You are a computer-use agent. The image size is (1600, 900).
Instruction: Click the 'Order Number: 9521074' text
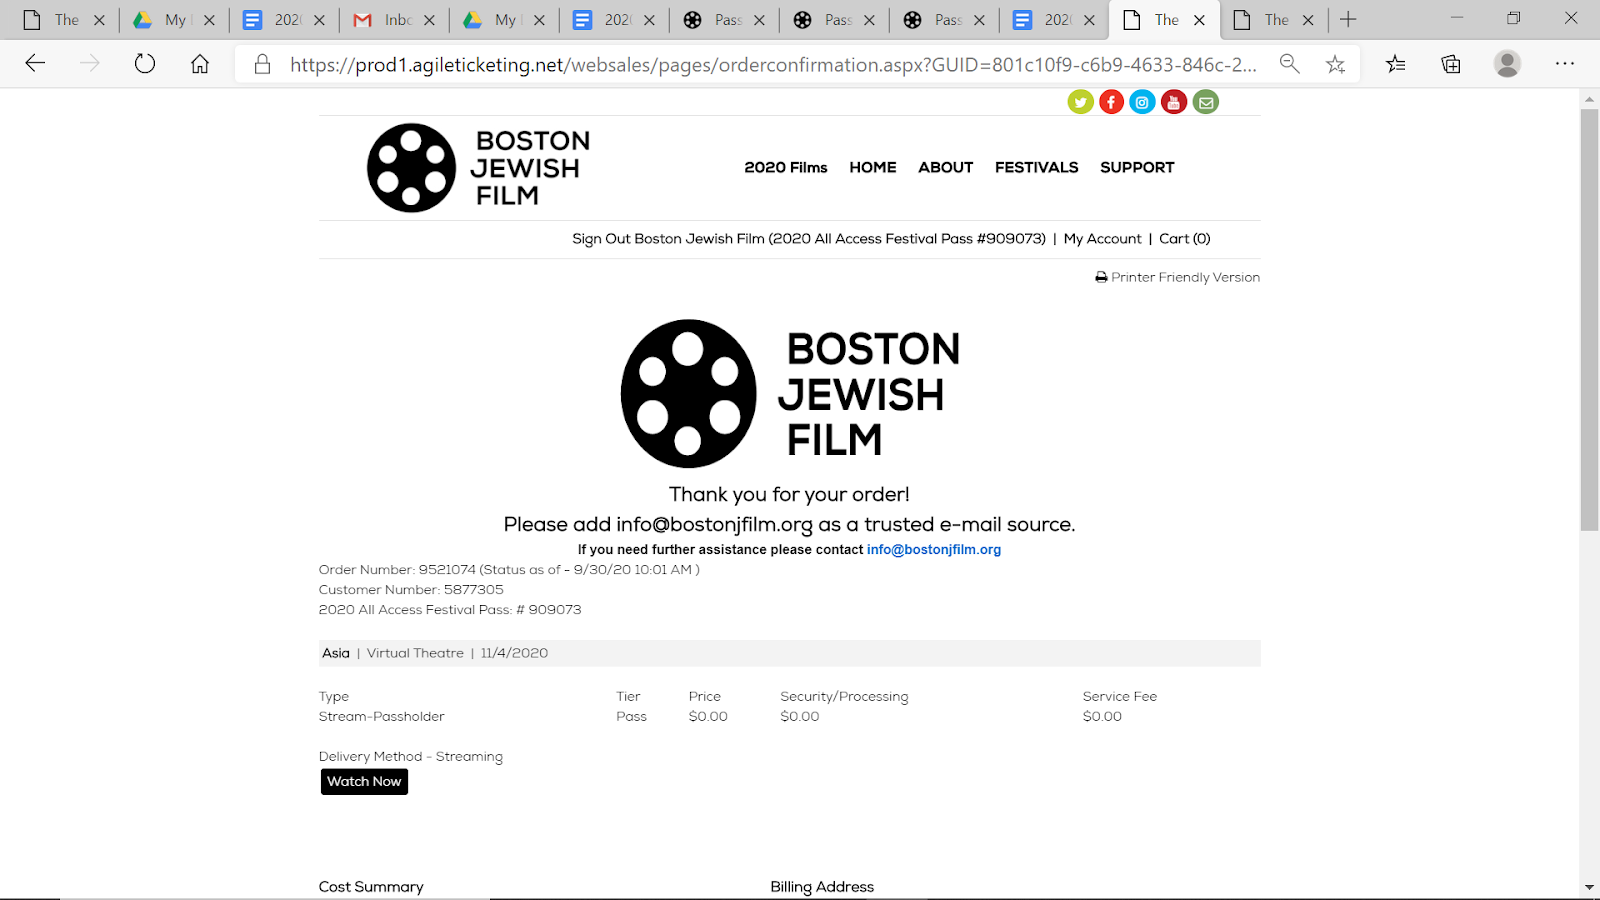[397, 570]
